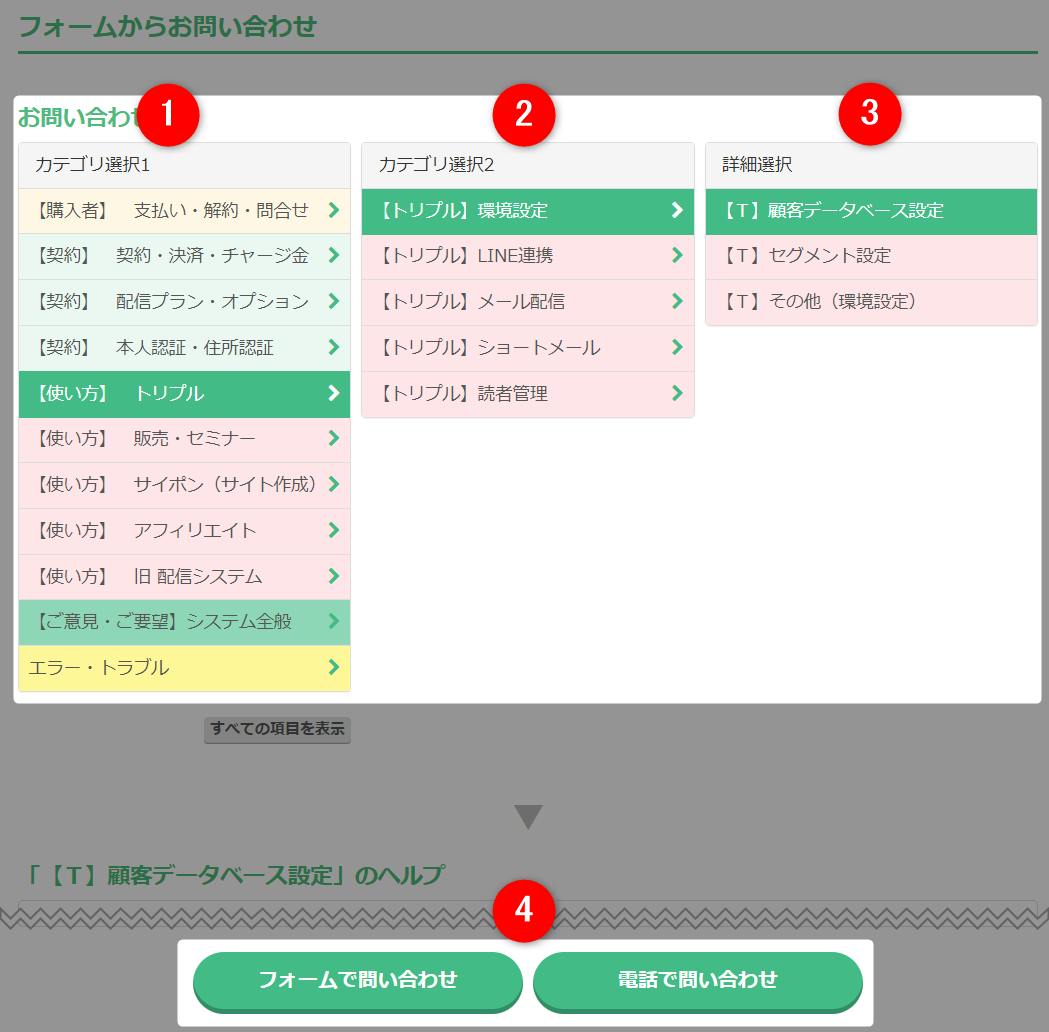Click chevron beside 【トリプル】LINE連携

677,256
